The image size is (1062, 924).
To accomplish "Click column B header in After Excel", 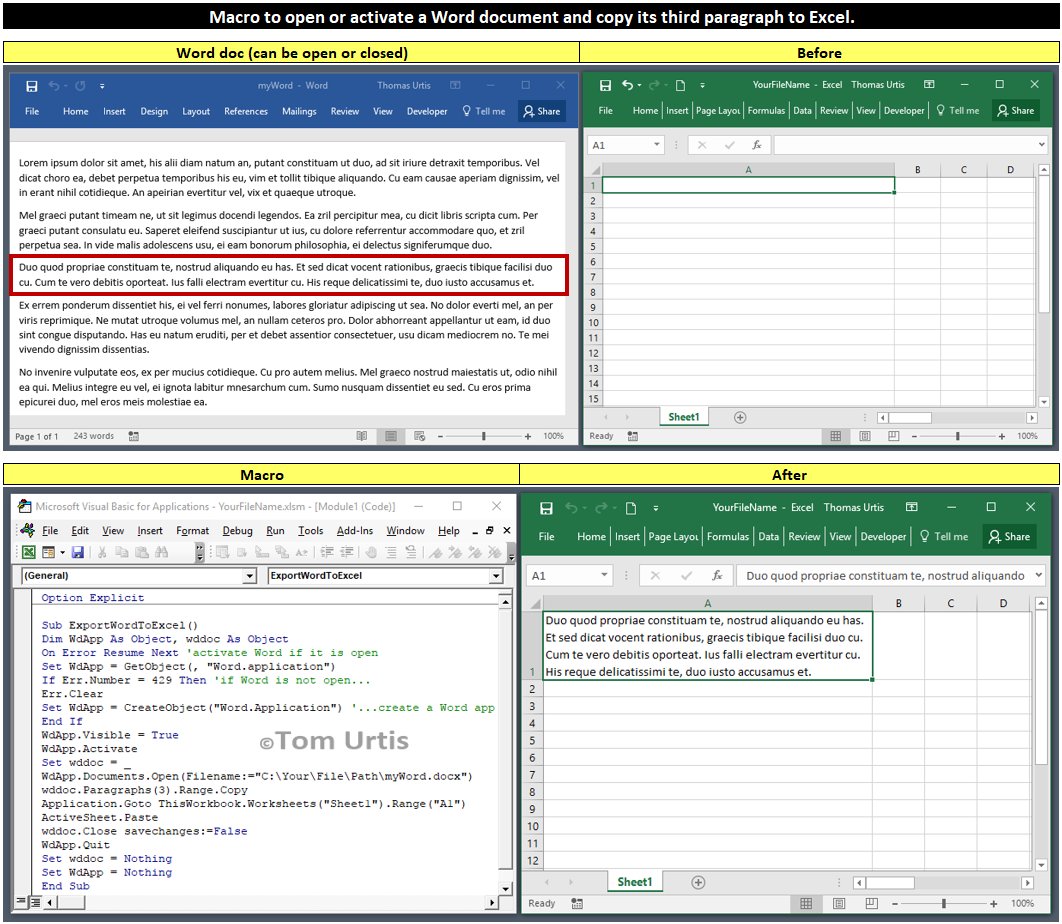I will pyautogui.click(x=898, y=603).
